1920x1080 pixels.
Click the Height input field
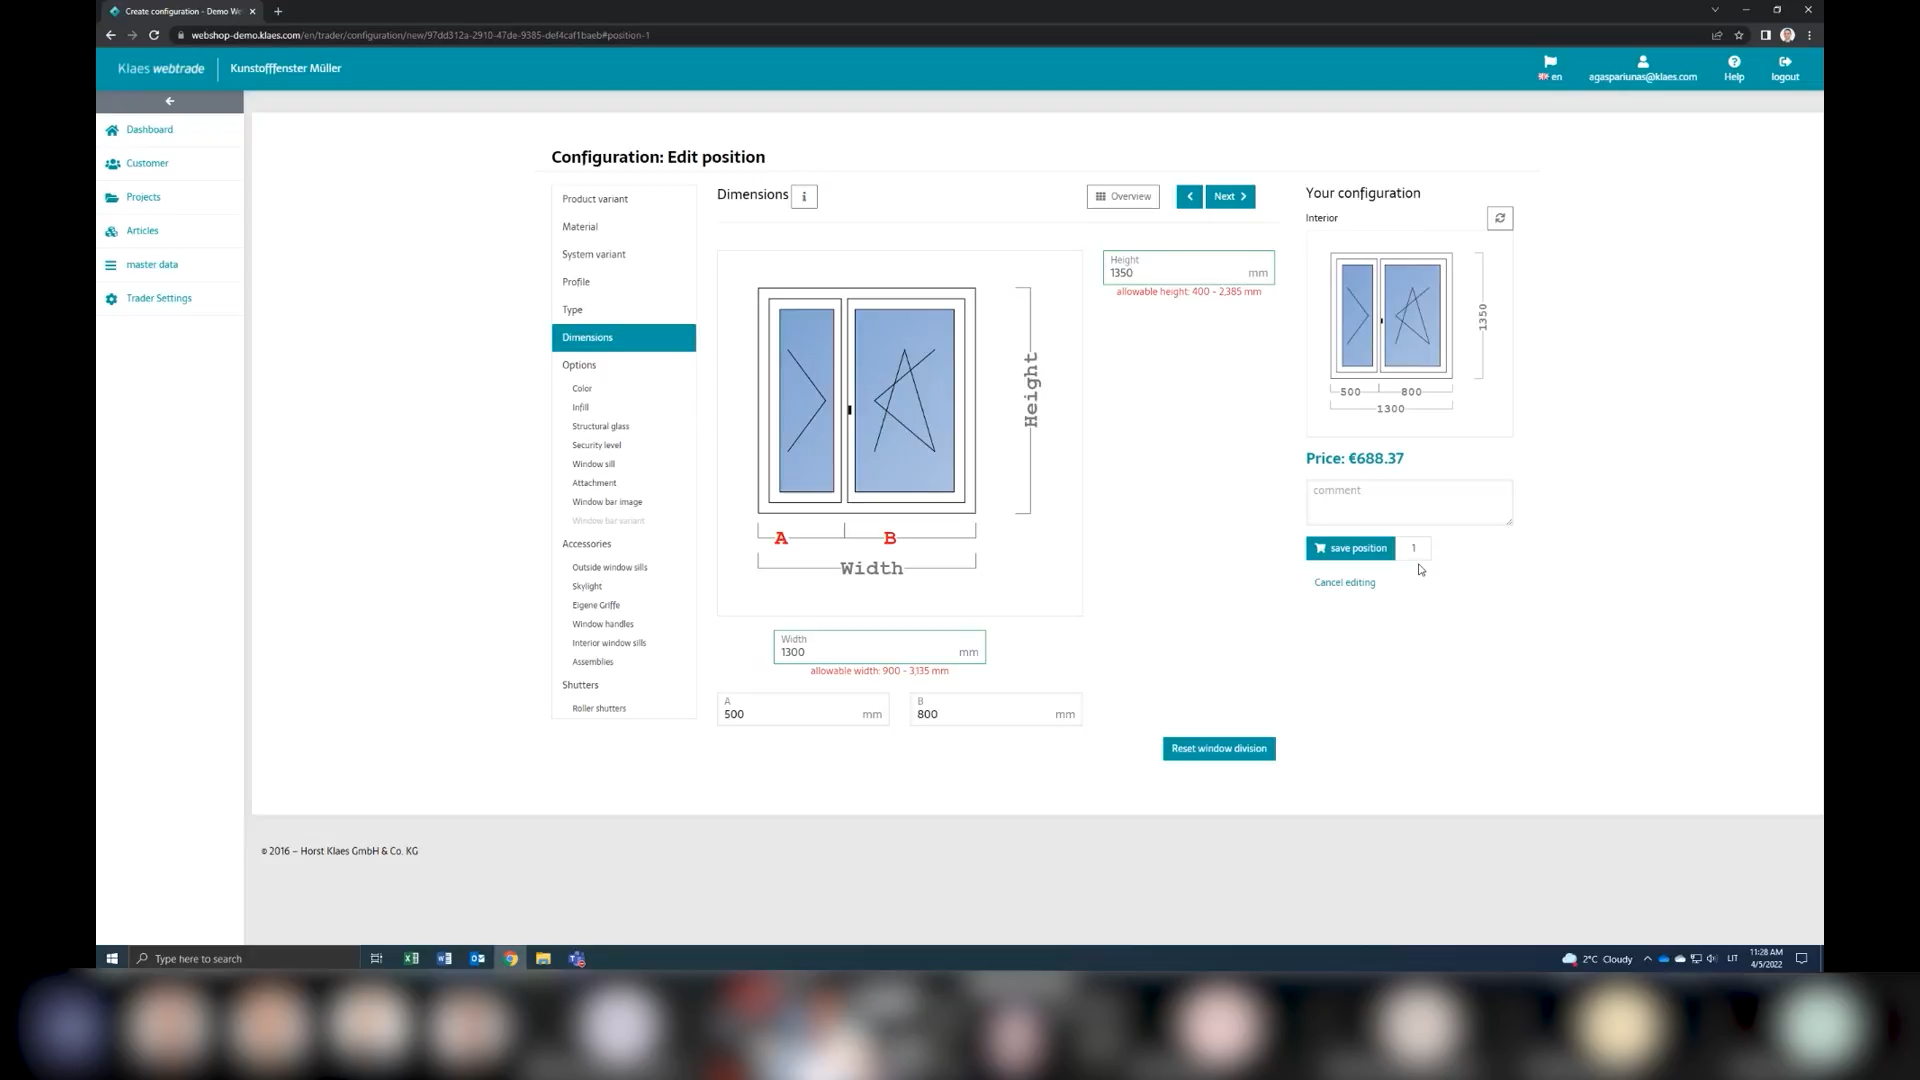tap(1188, 268)
